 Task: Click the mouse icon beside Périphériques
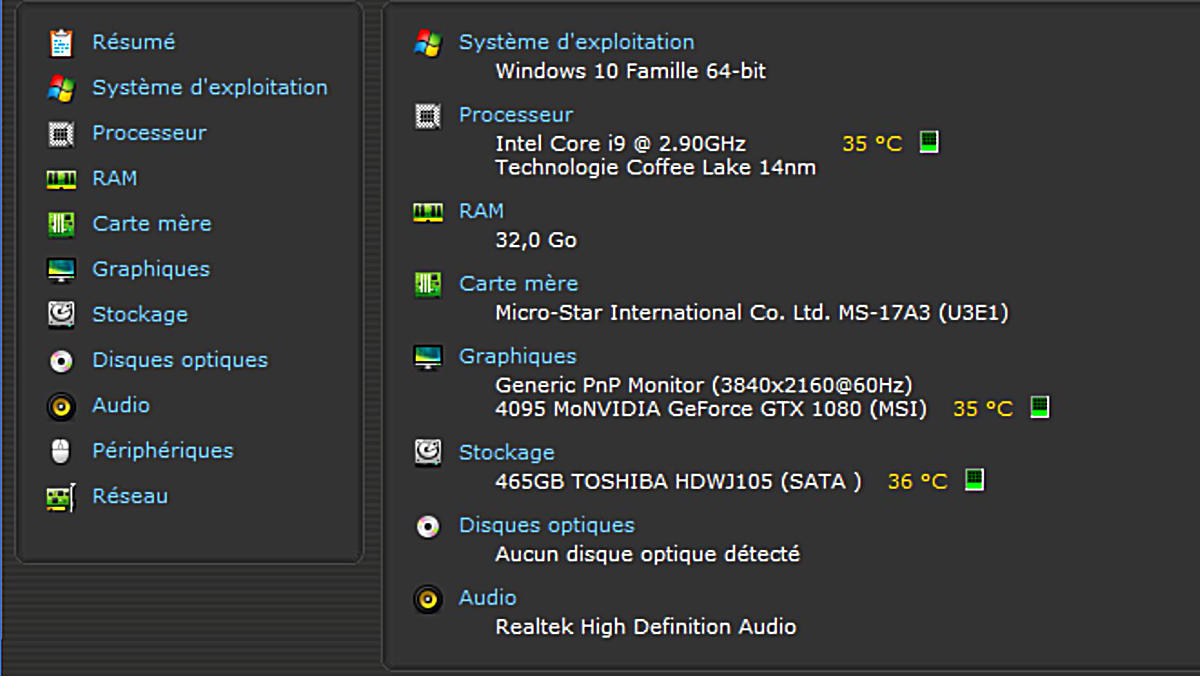click(61, 452)
